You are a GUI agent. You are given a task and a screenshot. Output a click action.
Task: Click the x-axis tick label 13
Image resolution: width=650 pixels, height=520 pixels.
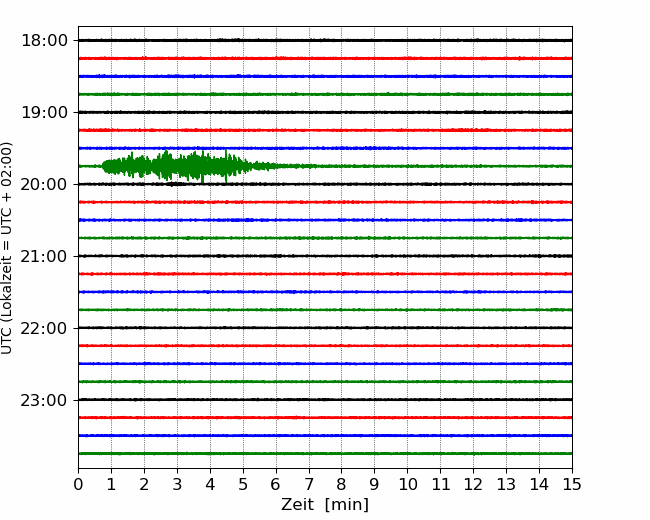[506, 484]
